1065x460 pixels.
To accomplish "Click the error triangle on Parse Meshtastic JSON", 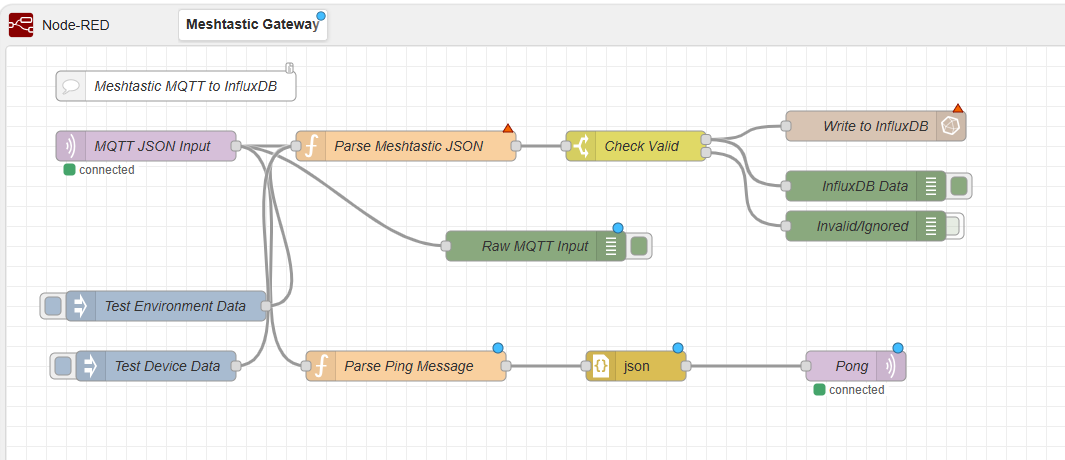I will pos(507,128).
